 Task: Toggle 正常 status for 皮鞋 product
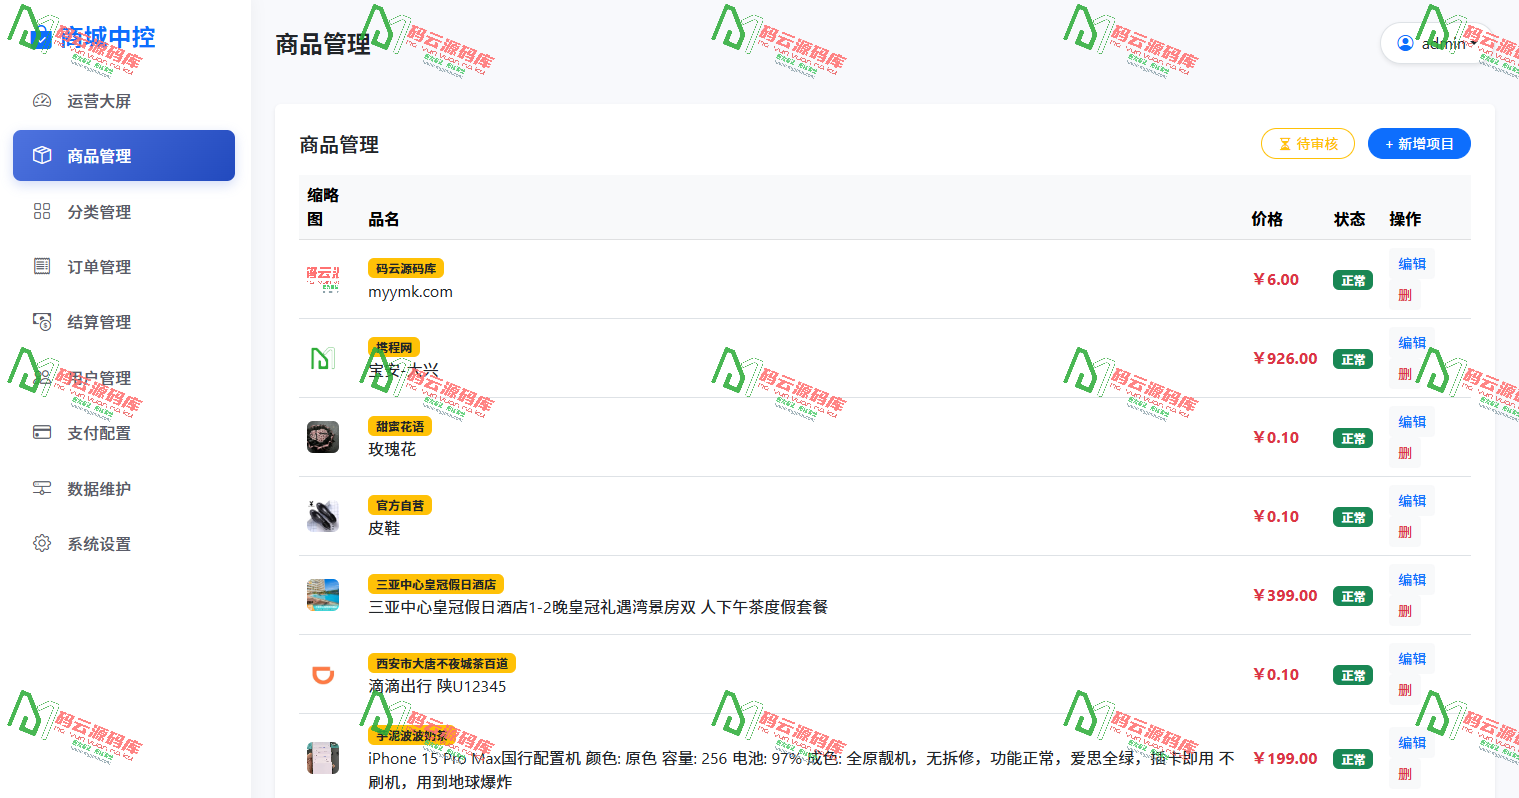pos(1352,516)
